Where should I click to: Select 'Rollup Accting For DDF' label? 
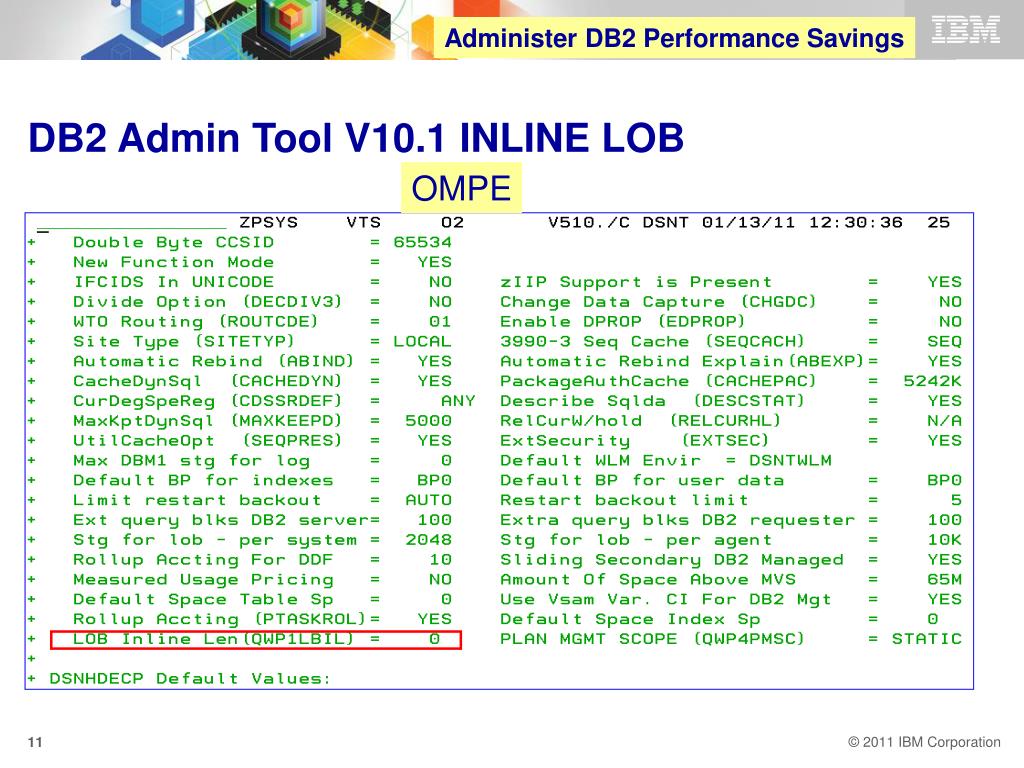203,560
